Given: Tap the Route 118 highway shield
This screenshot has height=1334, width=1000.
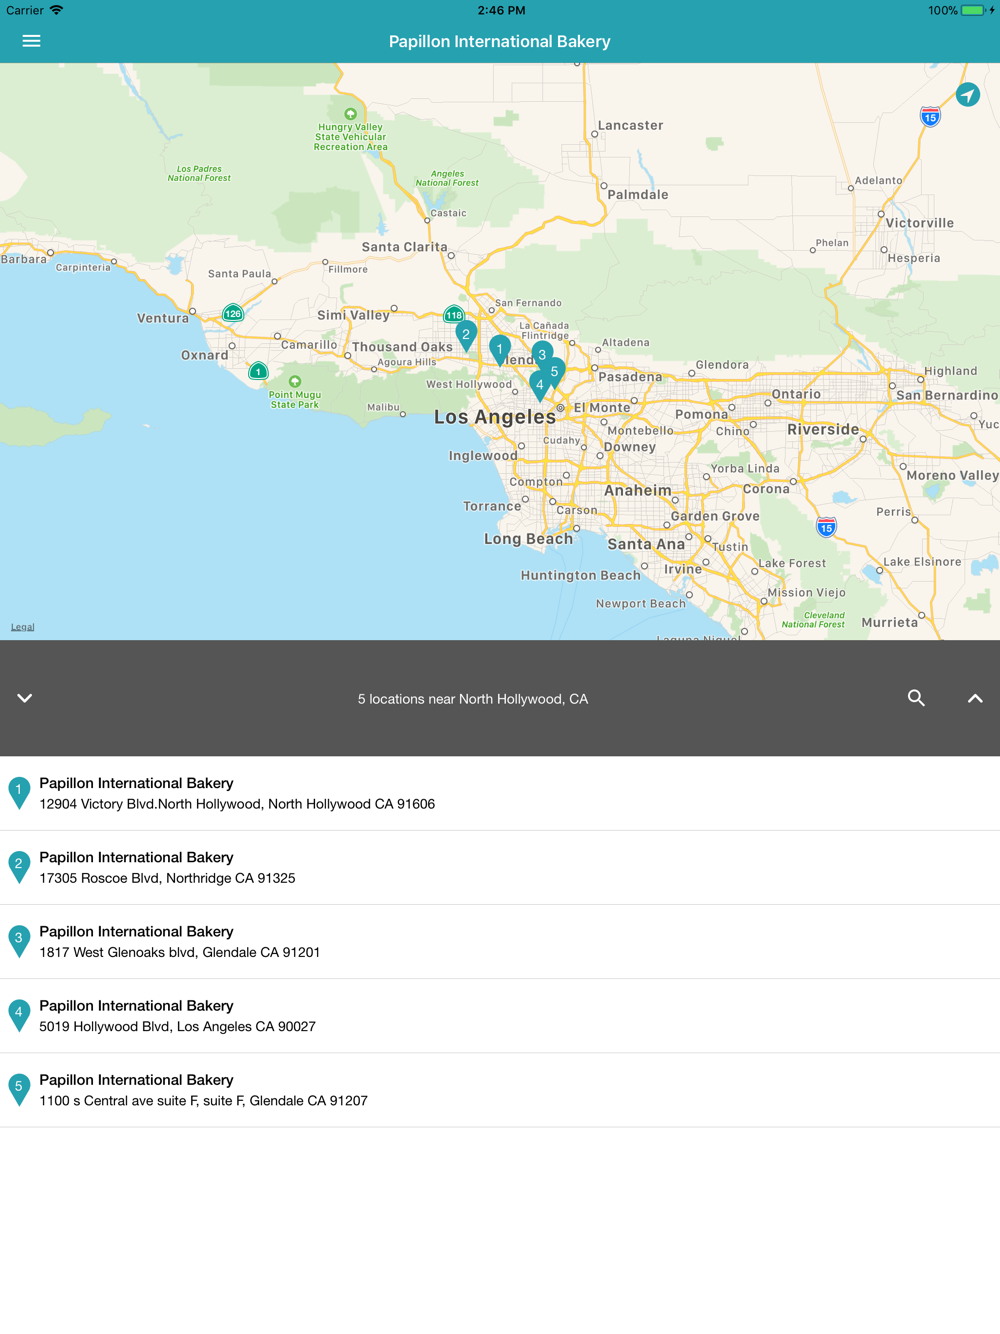Looking at the screenshot, I should click(454, 314).
